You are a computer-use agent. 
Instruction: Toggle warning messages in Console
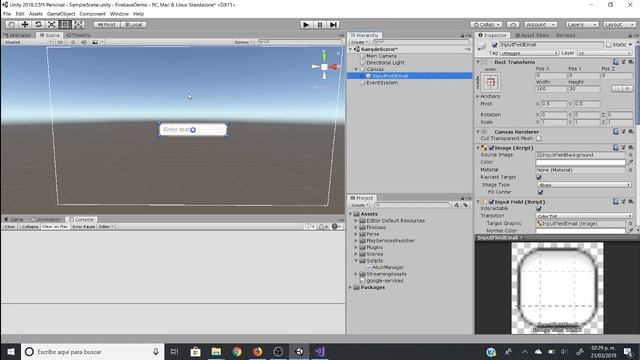(x=323, y=227)
